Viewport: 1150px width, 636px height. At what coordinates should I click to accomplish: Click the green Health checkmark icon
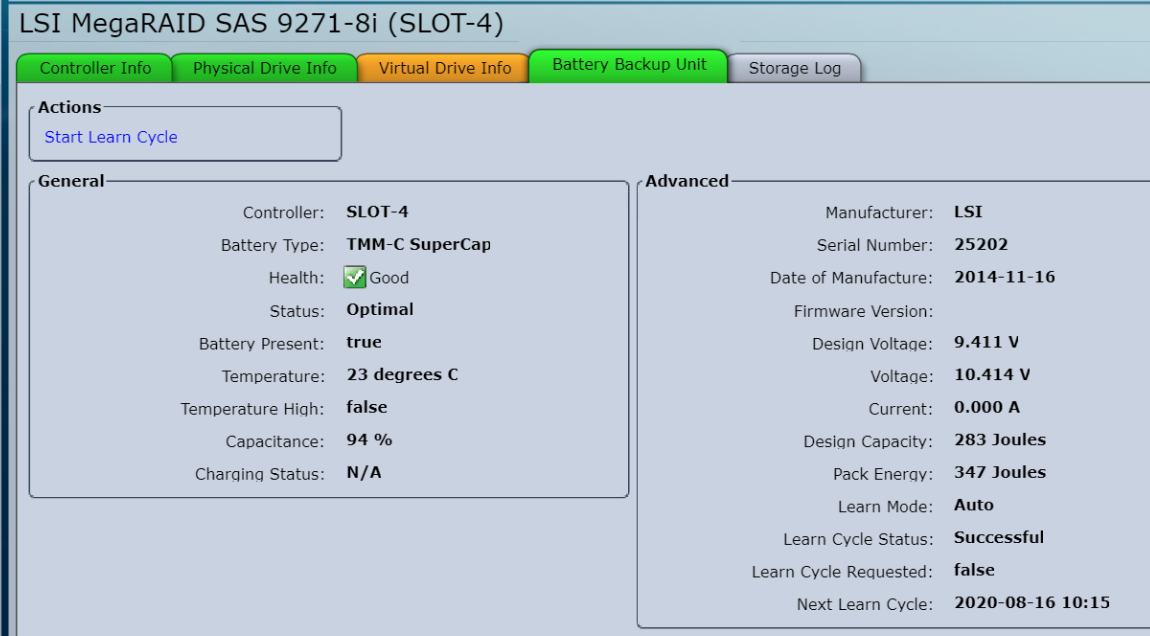[354, 277]
